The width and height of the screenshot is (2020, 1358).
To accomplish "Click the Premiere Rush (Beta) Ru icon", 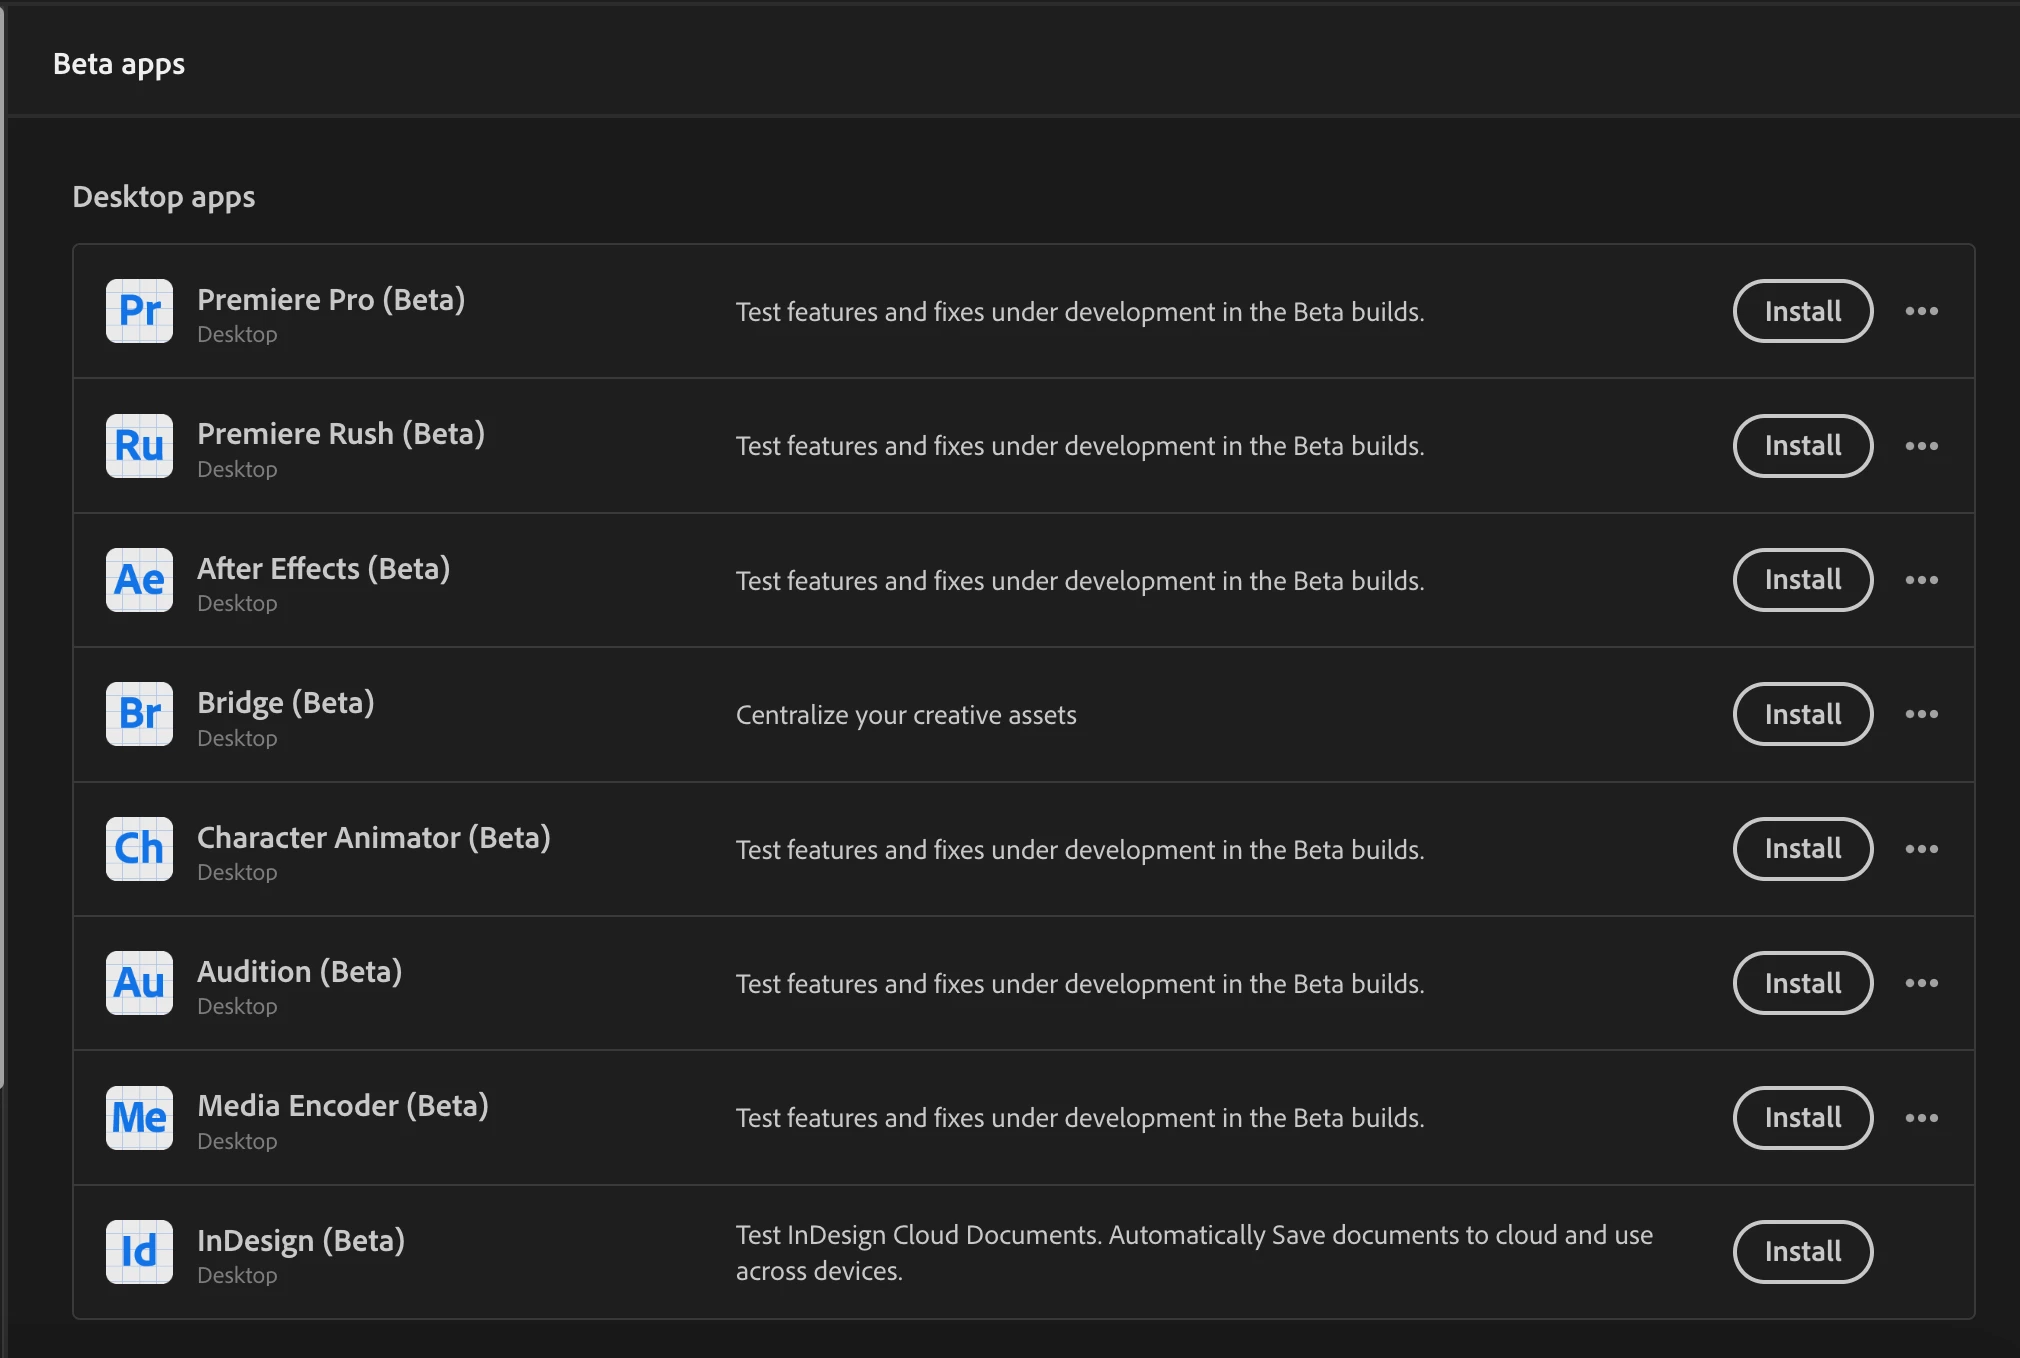I will tap(139, 446).
